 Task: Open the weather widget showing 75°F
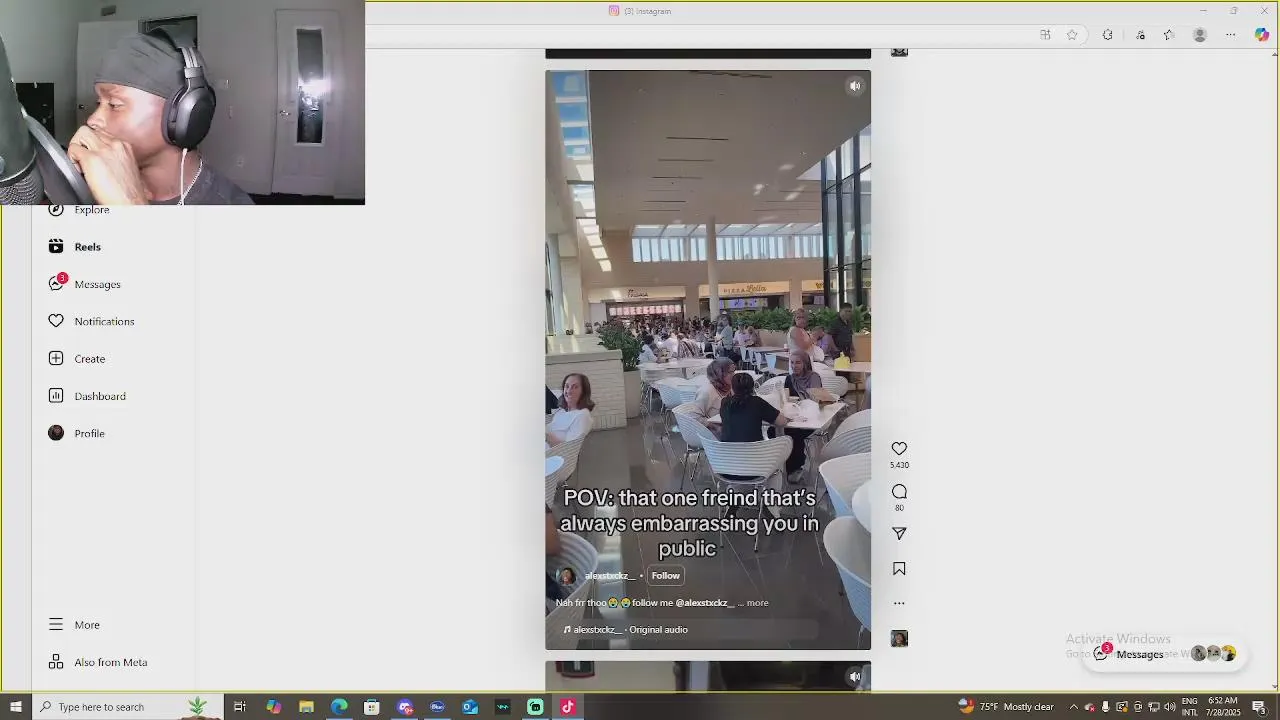[1006, 707]
